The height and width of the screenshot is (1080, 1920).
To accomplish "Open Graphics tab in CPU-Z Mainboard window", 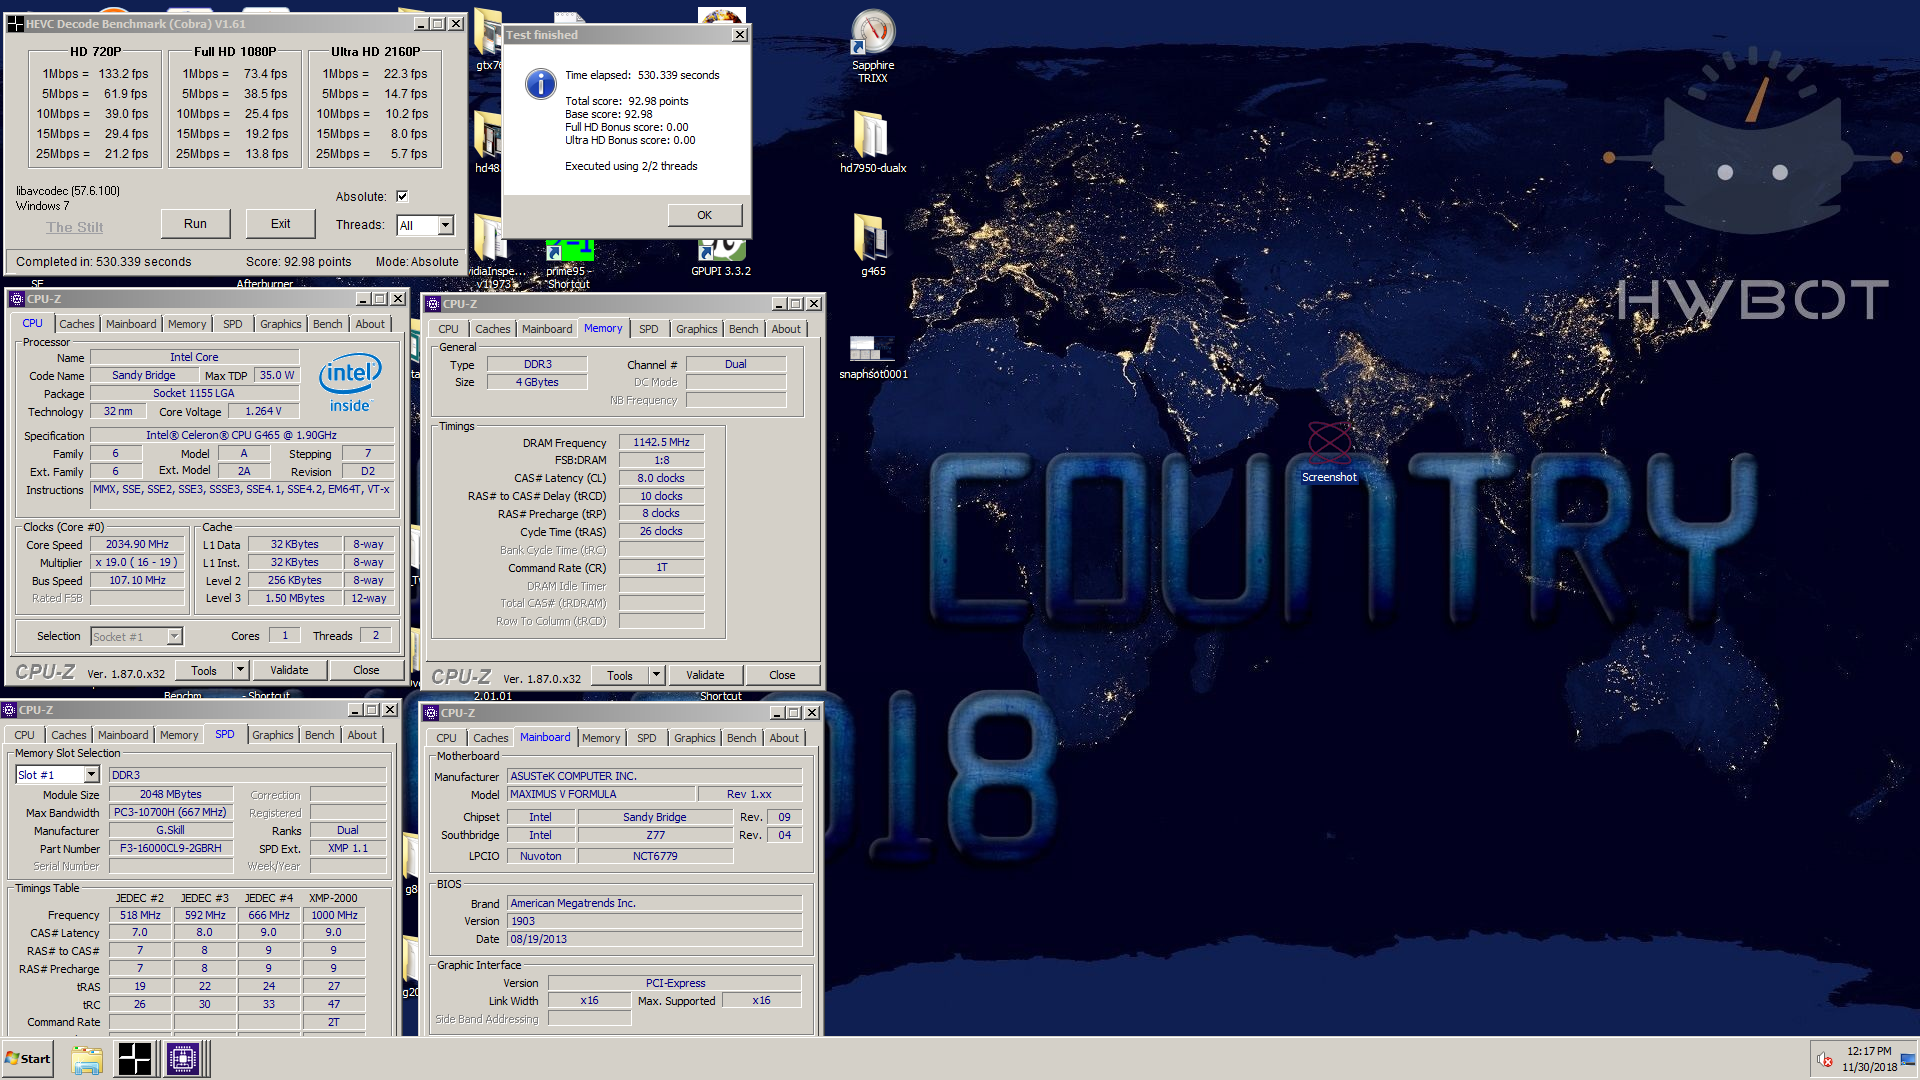I will [694, 738].
